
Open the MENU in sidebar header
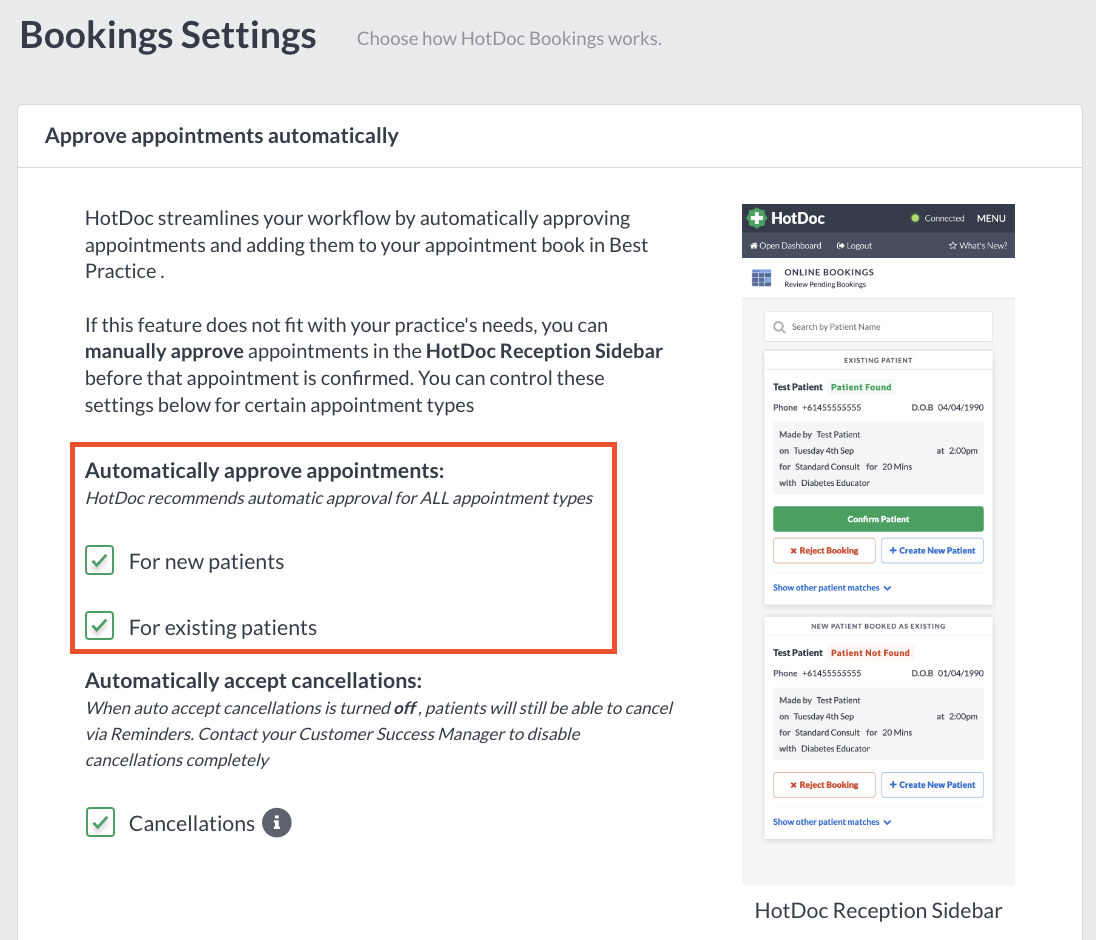[x=990, y=218]
